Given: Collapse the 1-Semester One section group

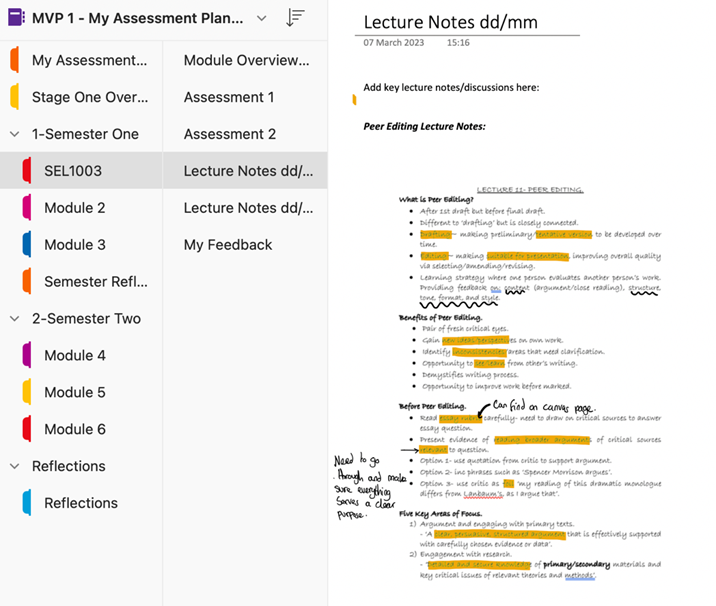Looking at the screenshot, I should click(14, 134).
